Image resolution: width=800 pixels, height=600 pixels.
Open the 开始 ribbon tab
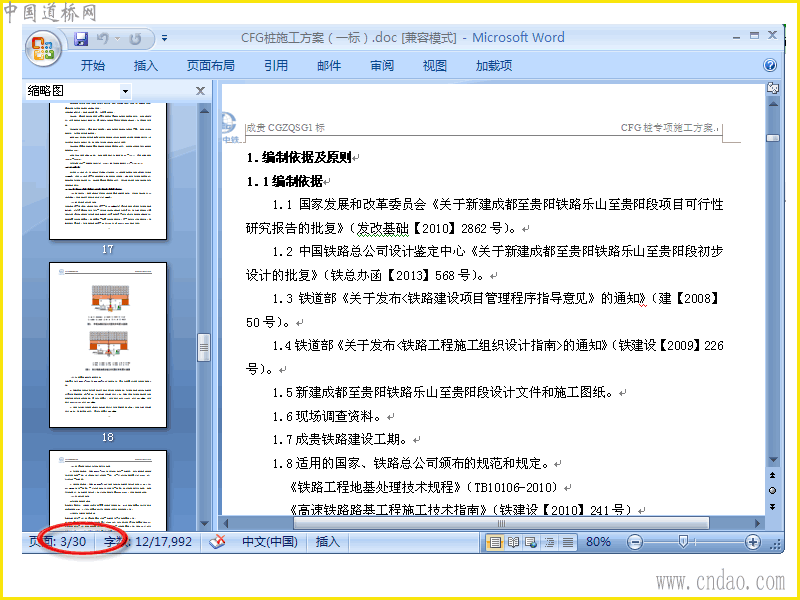pos(93,65)
